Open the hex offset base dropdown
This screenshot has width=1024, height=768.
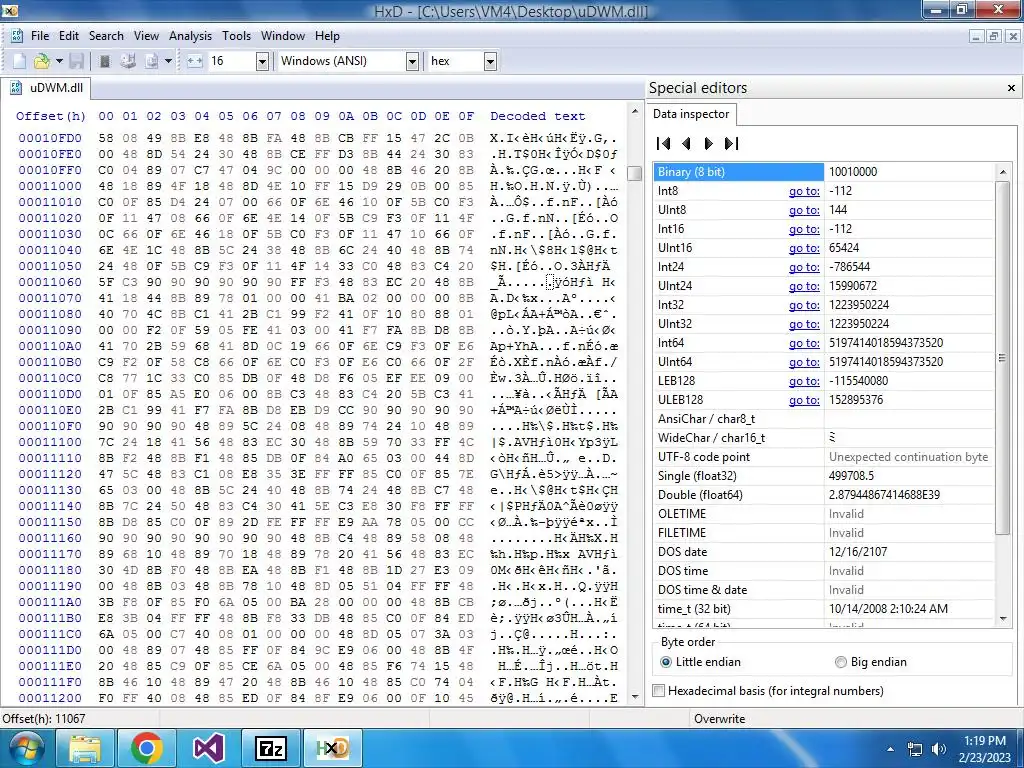pos(490,61)
